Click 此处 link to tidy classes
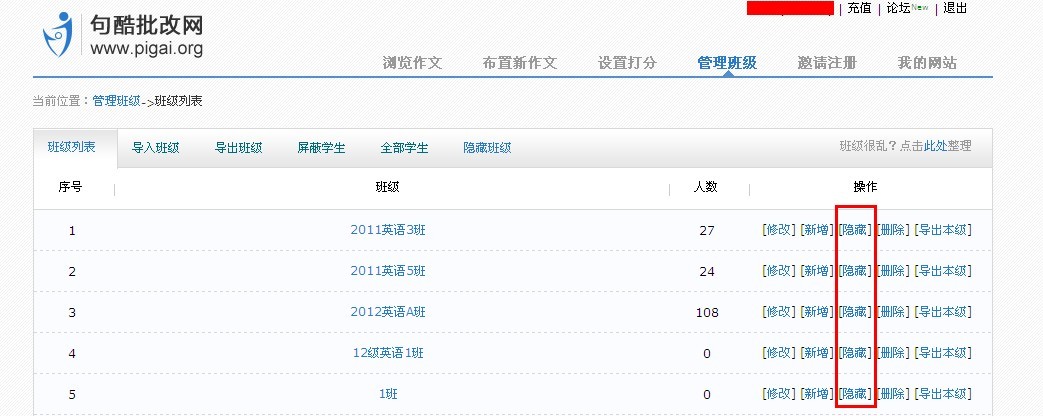The width and height of the screenshot is (1043, 416). pos(935,146)
